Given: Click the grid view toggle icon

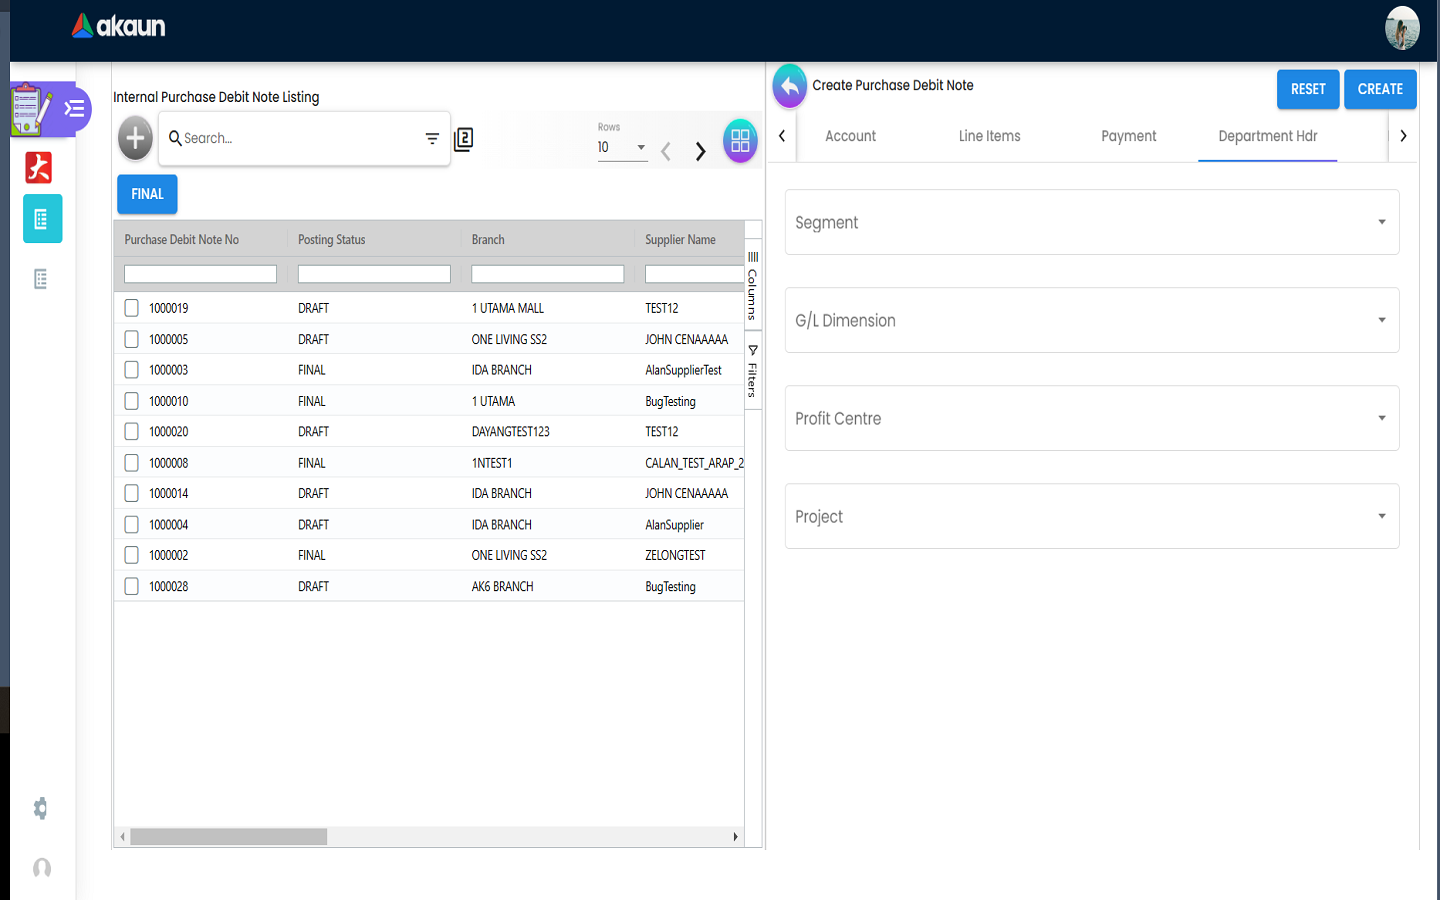Looking at the screenshot, I should point(740,141).
